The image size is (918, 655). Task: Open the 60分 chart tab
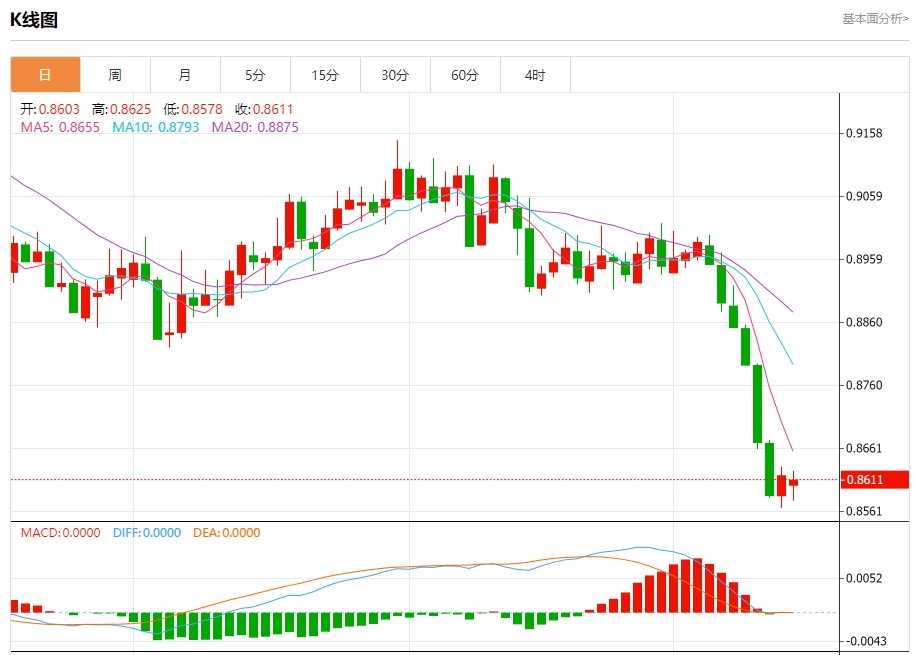(465, 75)
